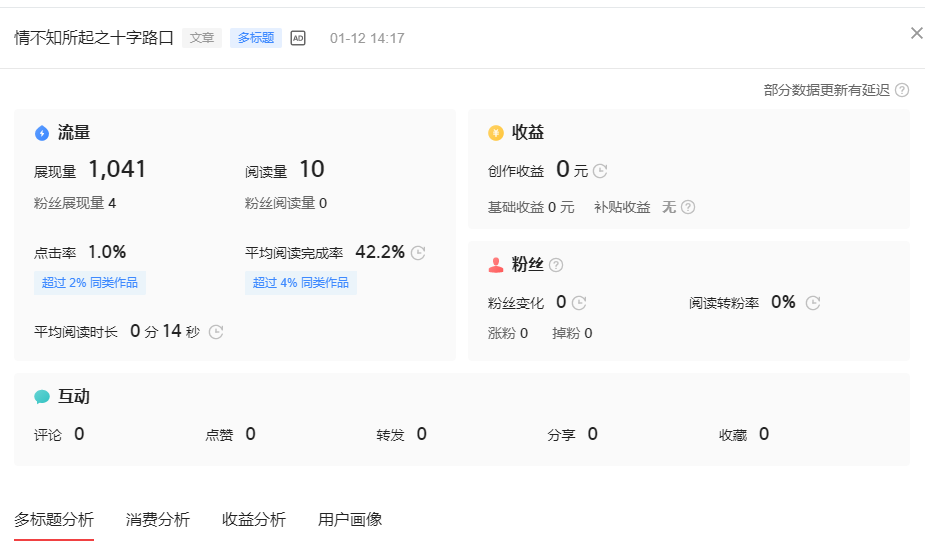Click the 掉粉 0 text
This screenshot has width=925, height=554.
[x=572, y=333]
